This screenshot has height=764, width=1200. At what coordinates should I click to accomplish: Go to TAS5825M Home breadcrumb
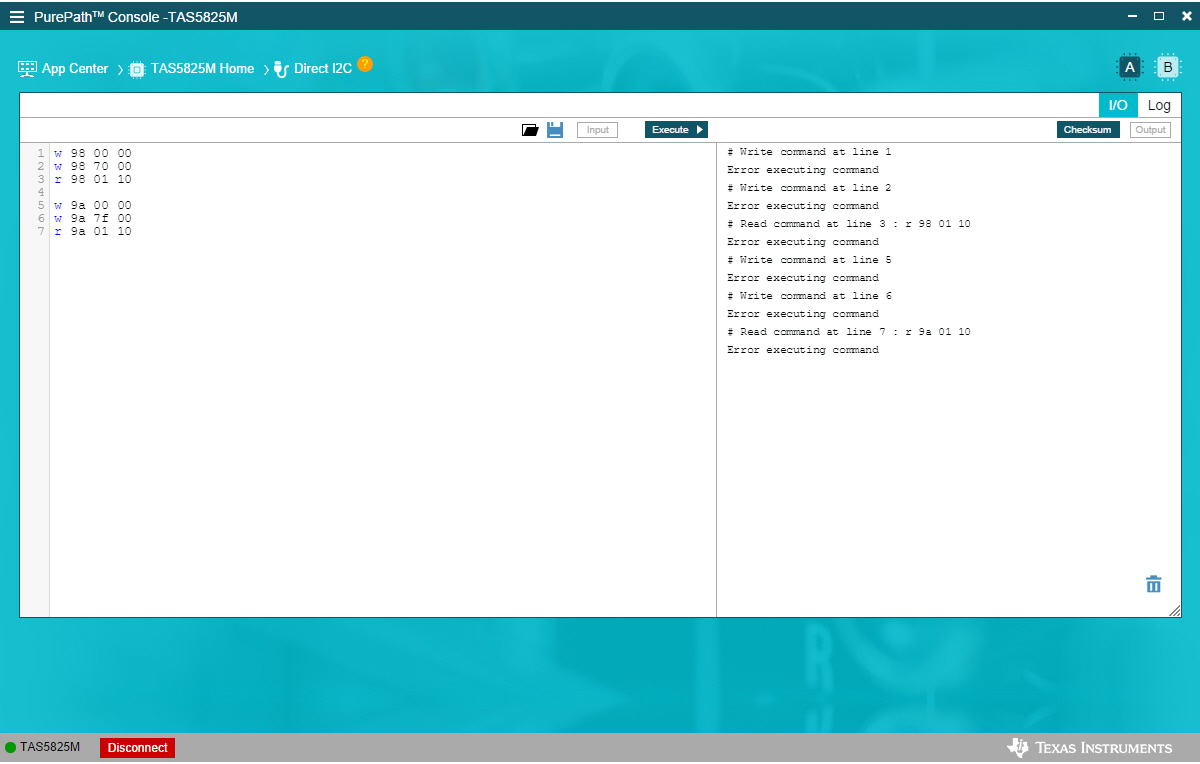pos(202,69)
